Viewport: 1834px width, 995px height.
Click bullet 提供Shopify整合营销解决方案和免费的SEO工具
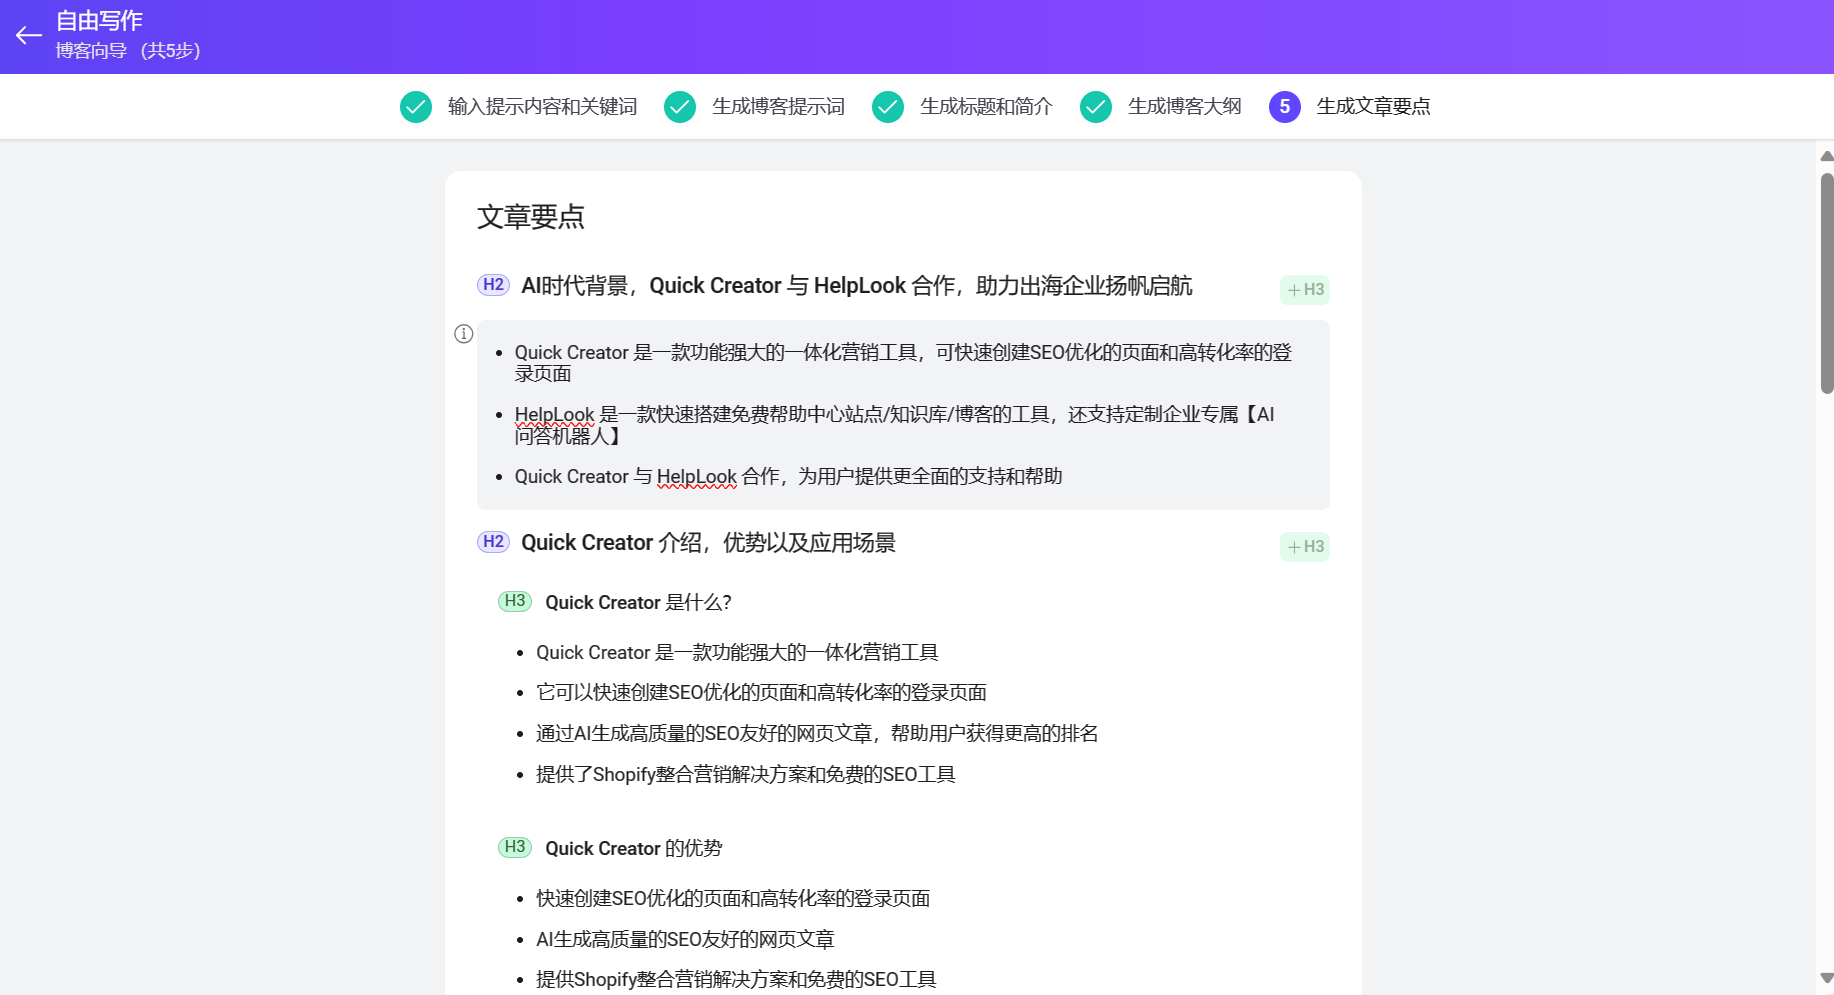coord(736,980)
